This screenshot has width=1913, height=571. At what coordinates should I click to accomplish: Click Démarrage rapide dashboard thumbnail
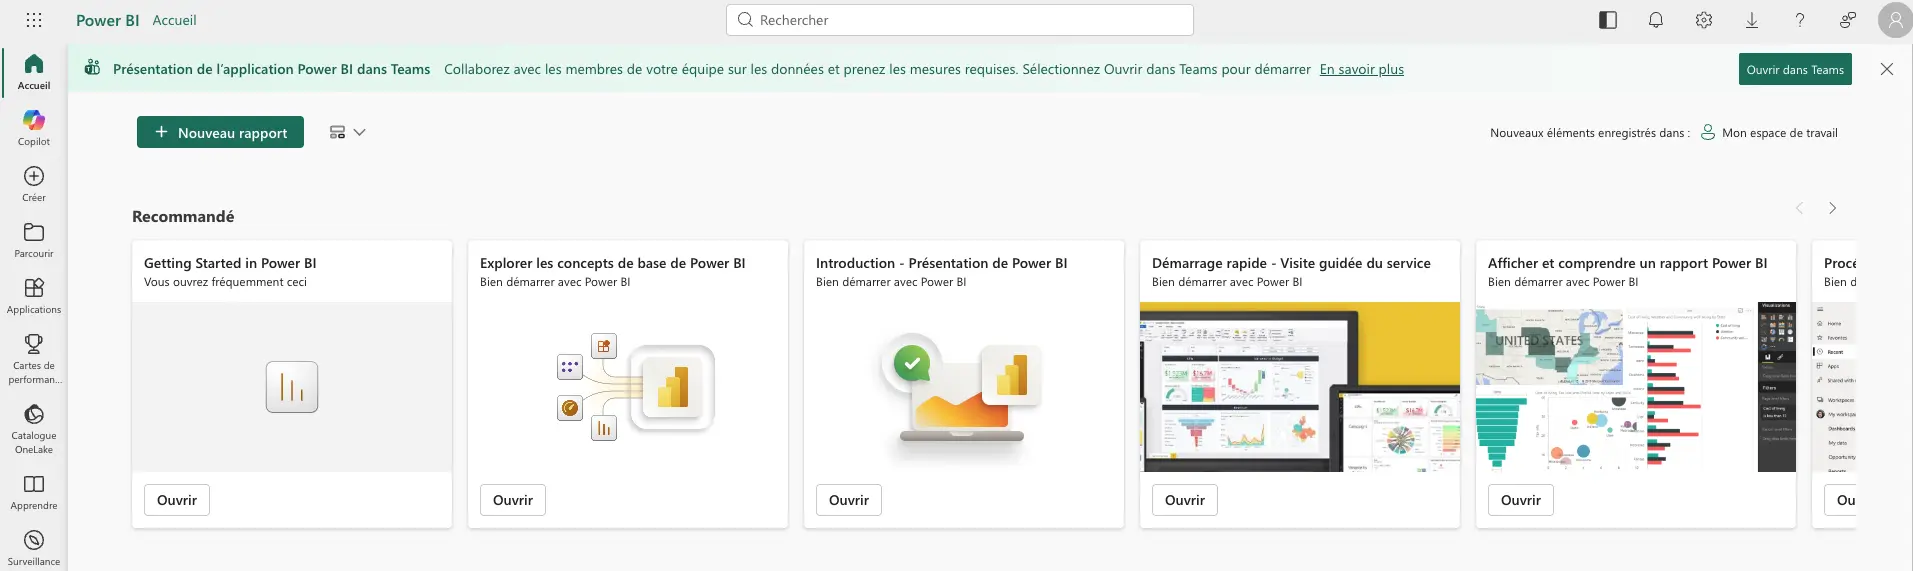click(x=1300, y=387)
